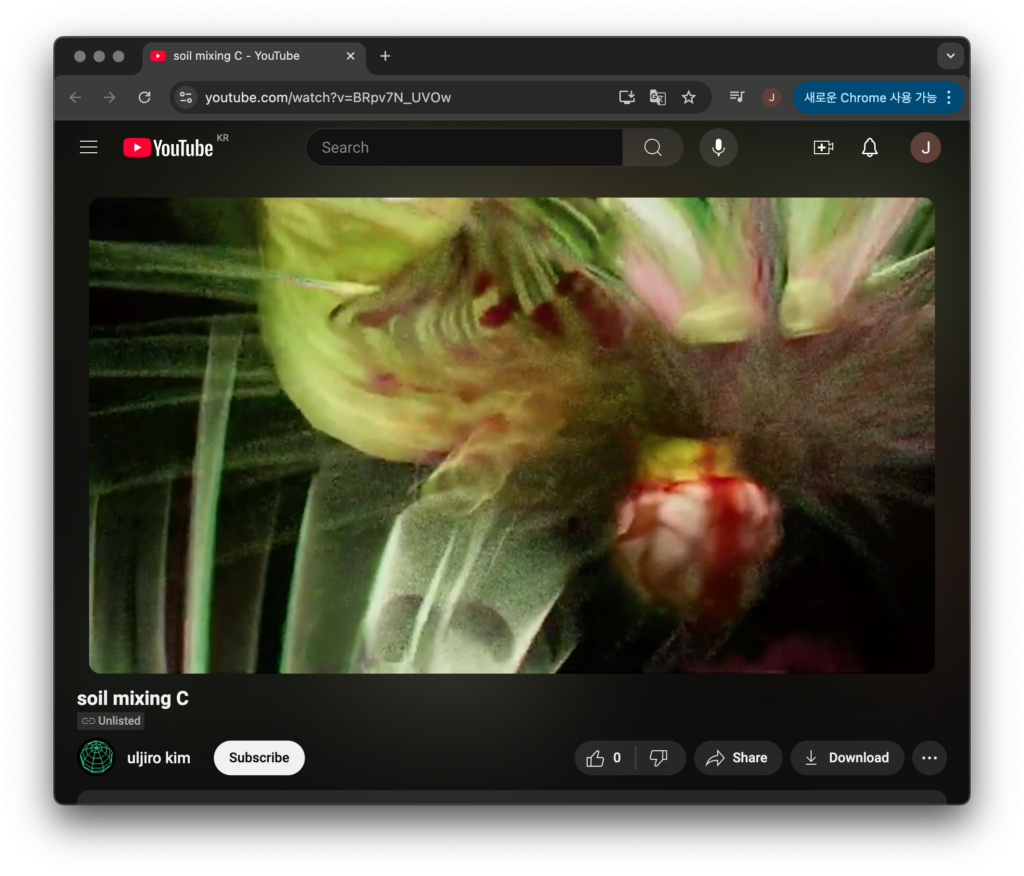Viewport: 1024px width, 876px height.
Task: Click the YouTube logo to go home
Action: 169,148
